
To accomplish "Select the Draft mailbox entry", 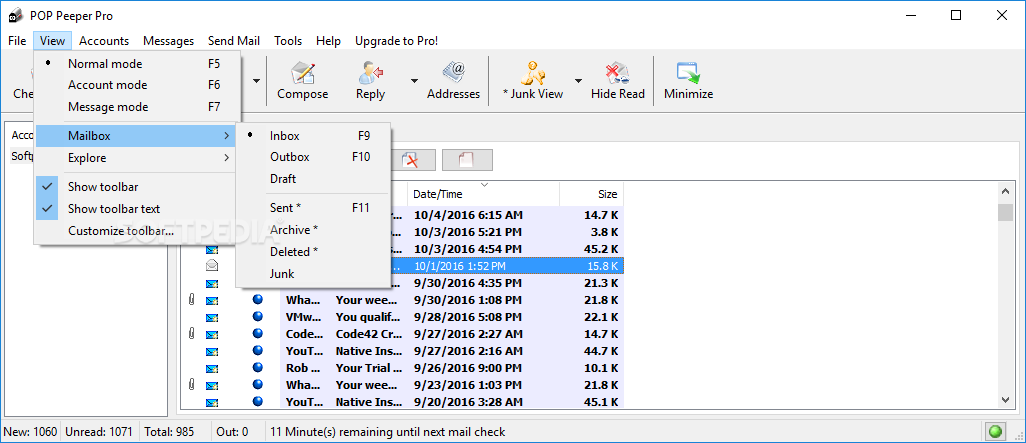I will pyautogui.click(x=313, y=179).
